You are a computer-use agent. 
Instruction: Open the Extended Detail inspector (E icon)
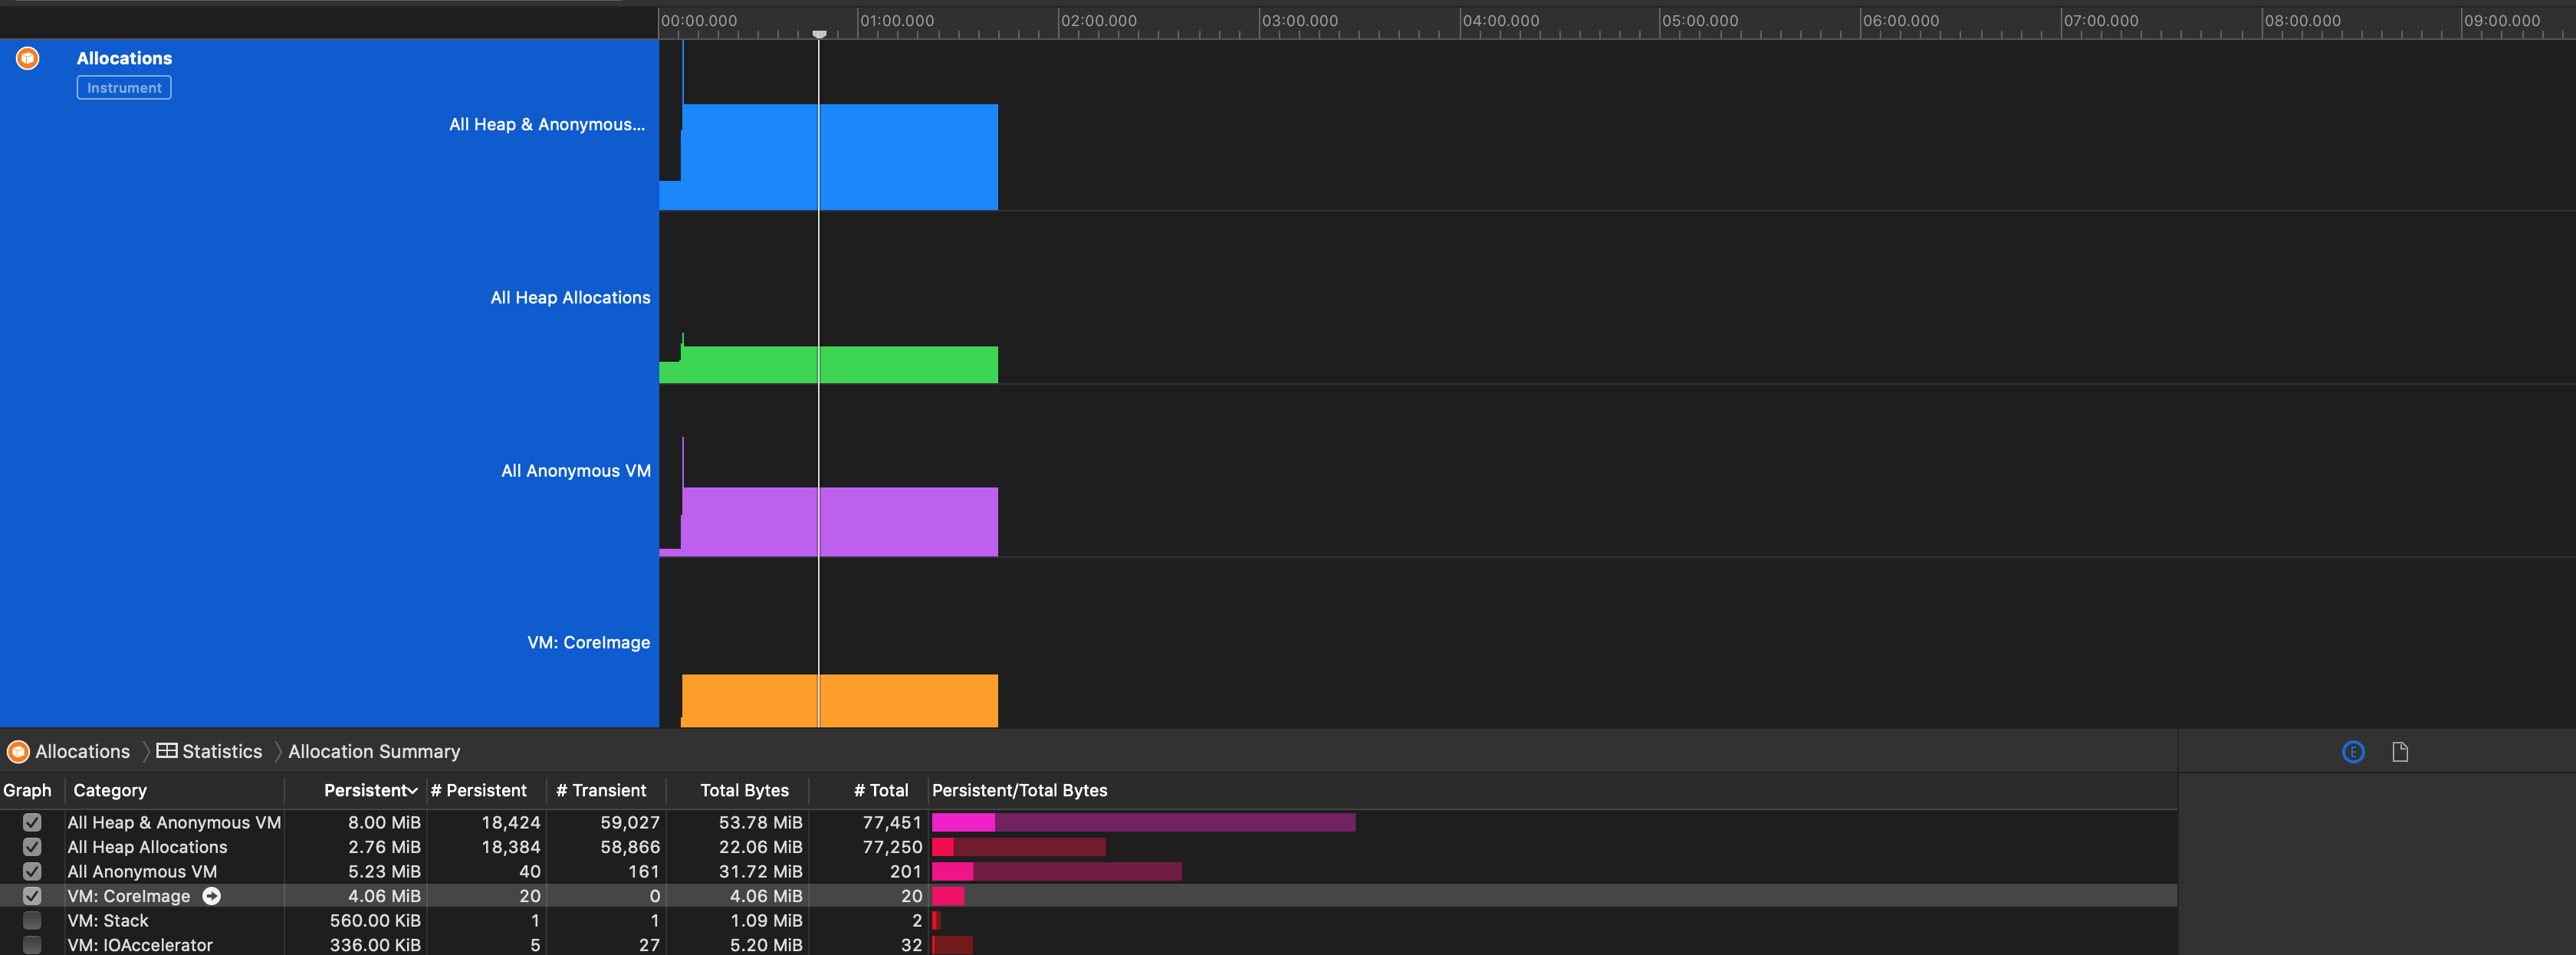[2353, 752]
